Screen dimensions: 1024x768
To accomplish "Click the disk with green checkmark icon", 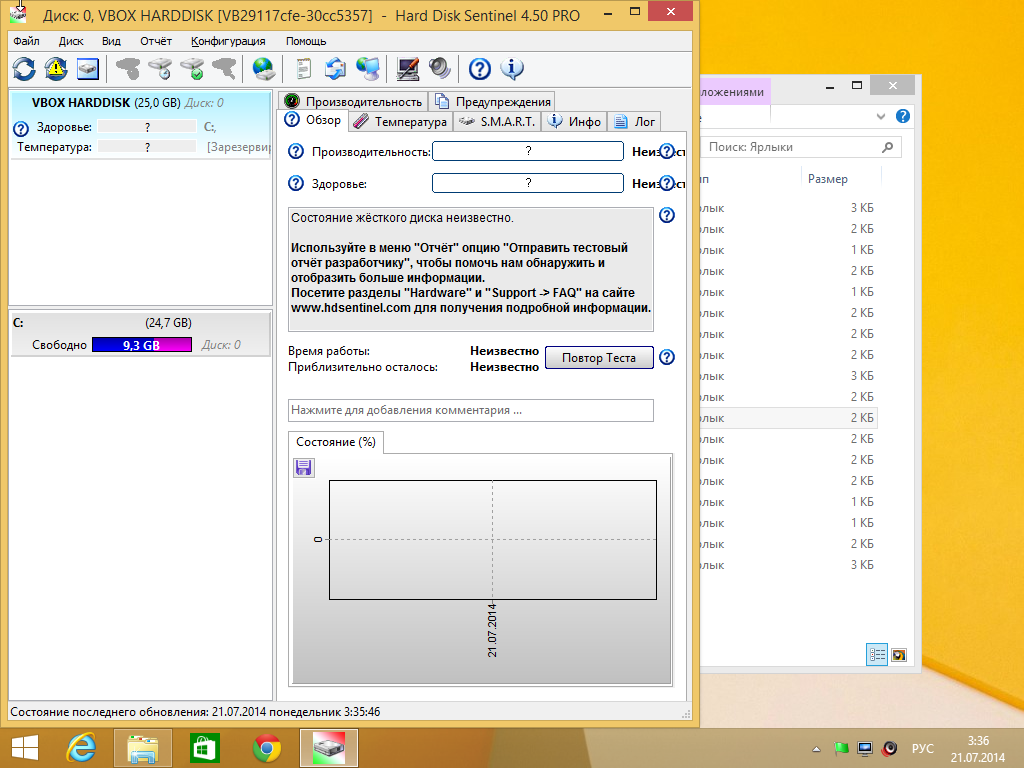I will point(192,69).
